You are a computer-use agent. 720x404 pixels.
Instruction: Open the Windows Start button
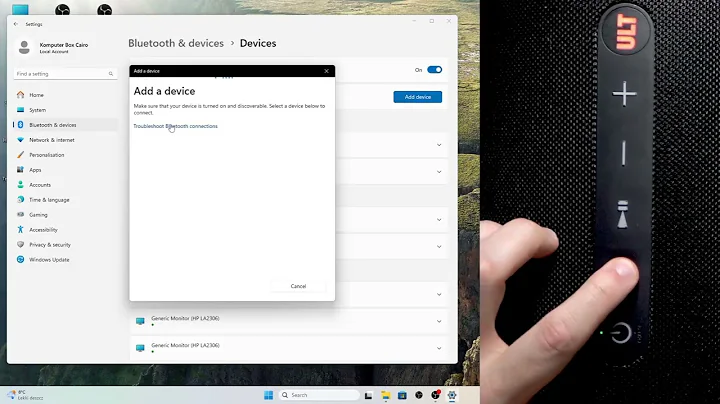click(269, 395)
